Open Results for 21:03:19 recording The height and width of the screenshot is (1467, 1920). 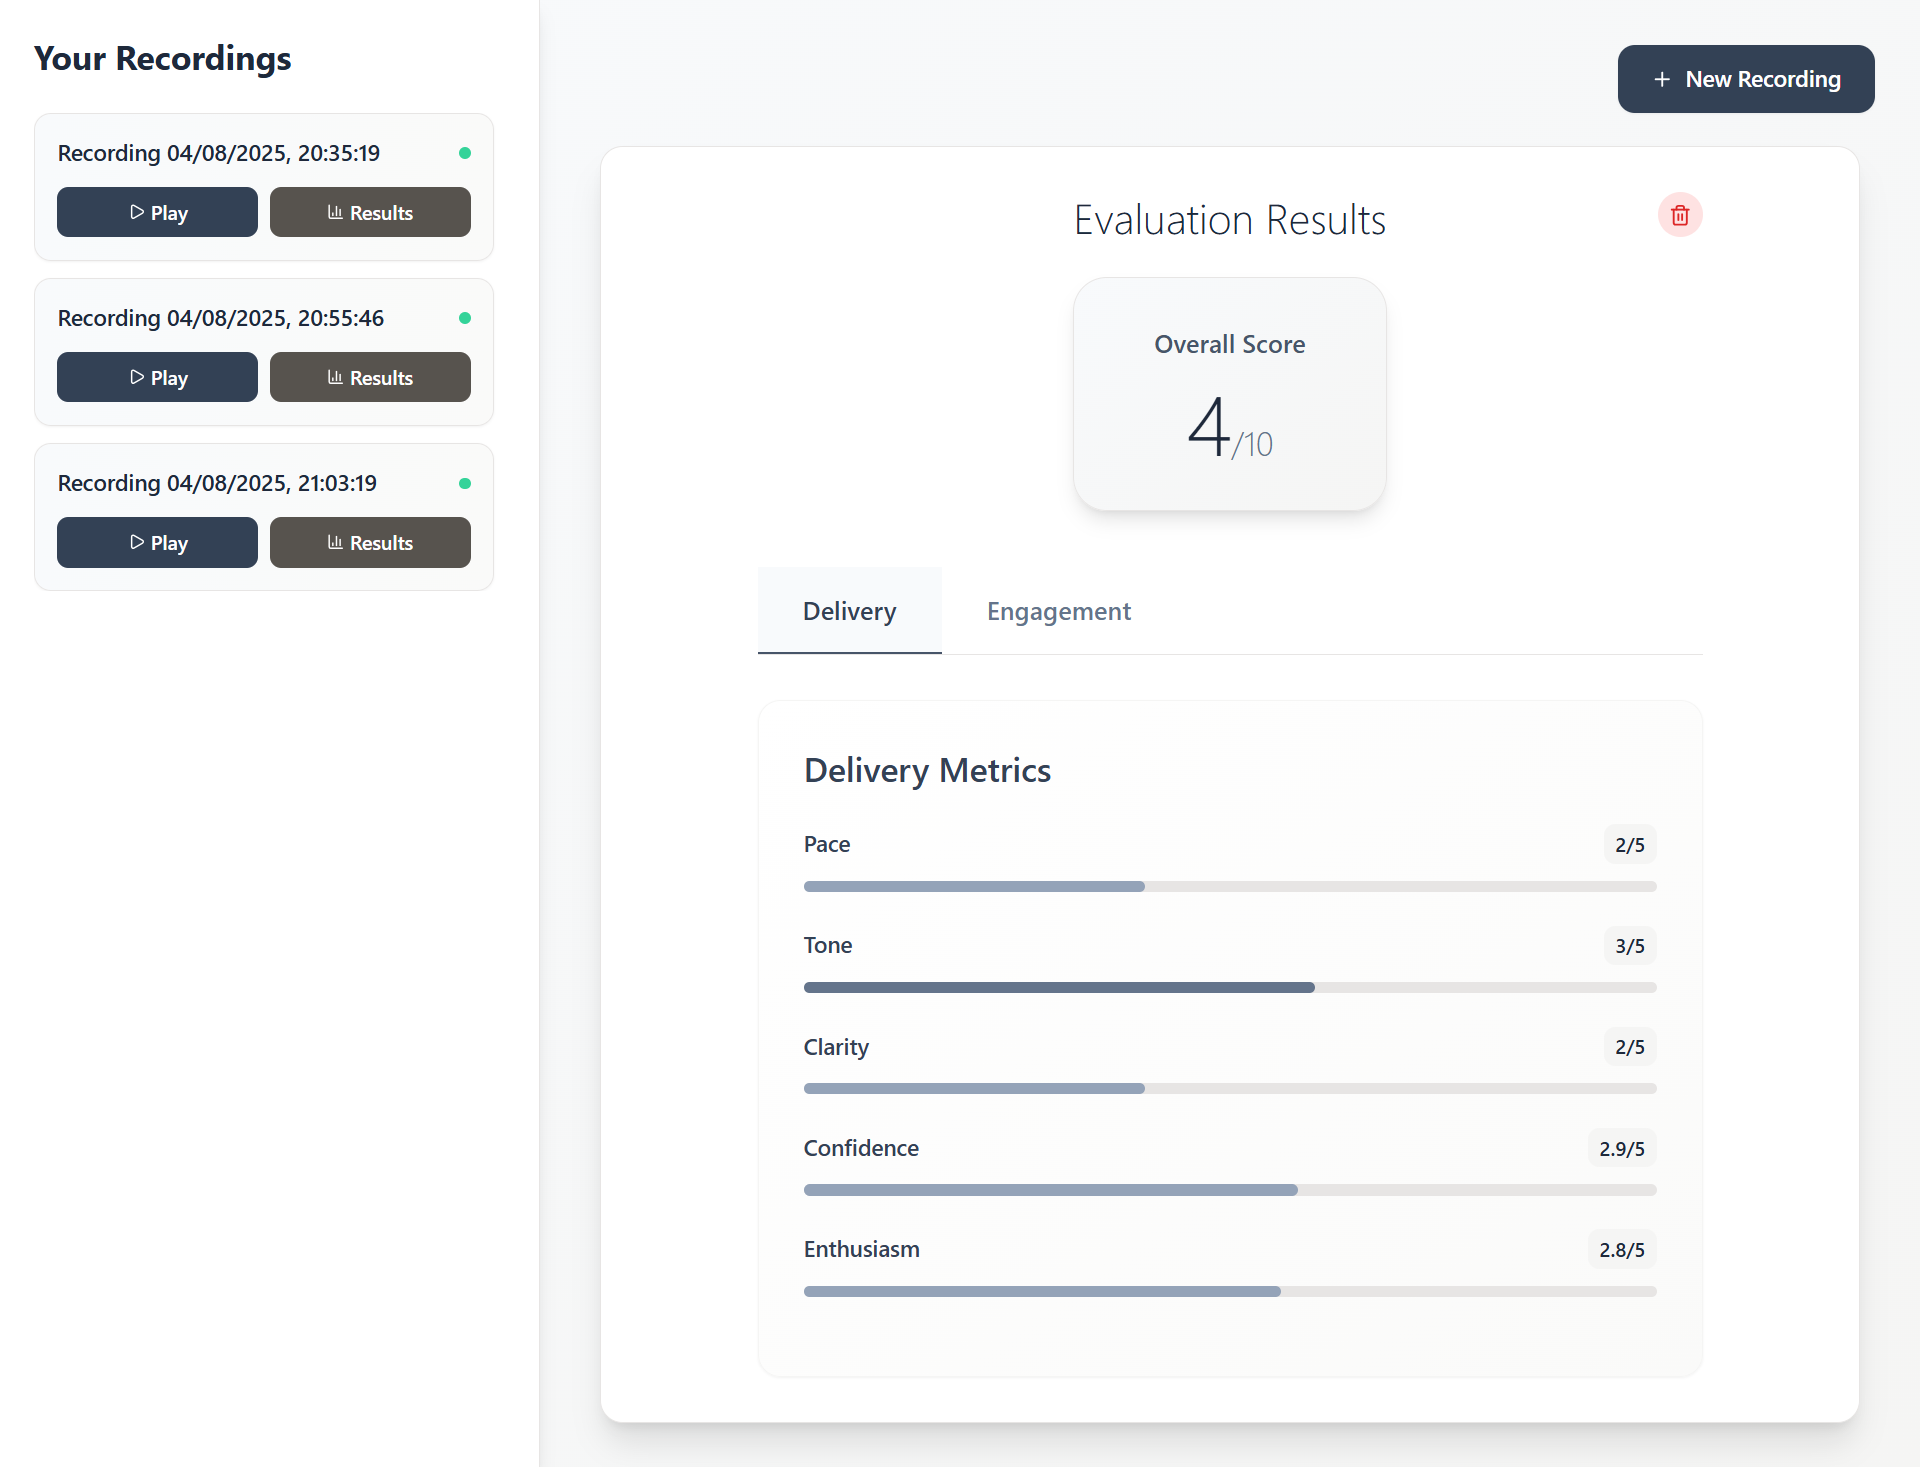coord(370,542)
